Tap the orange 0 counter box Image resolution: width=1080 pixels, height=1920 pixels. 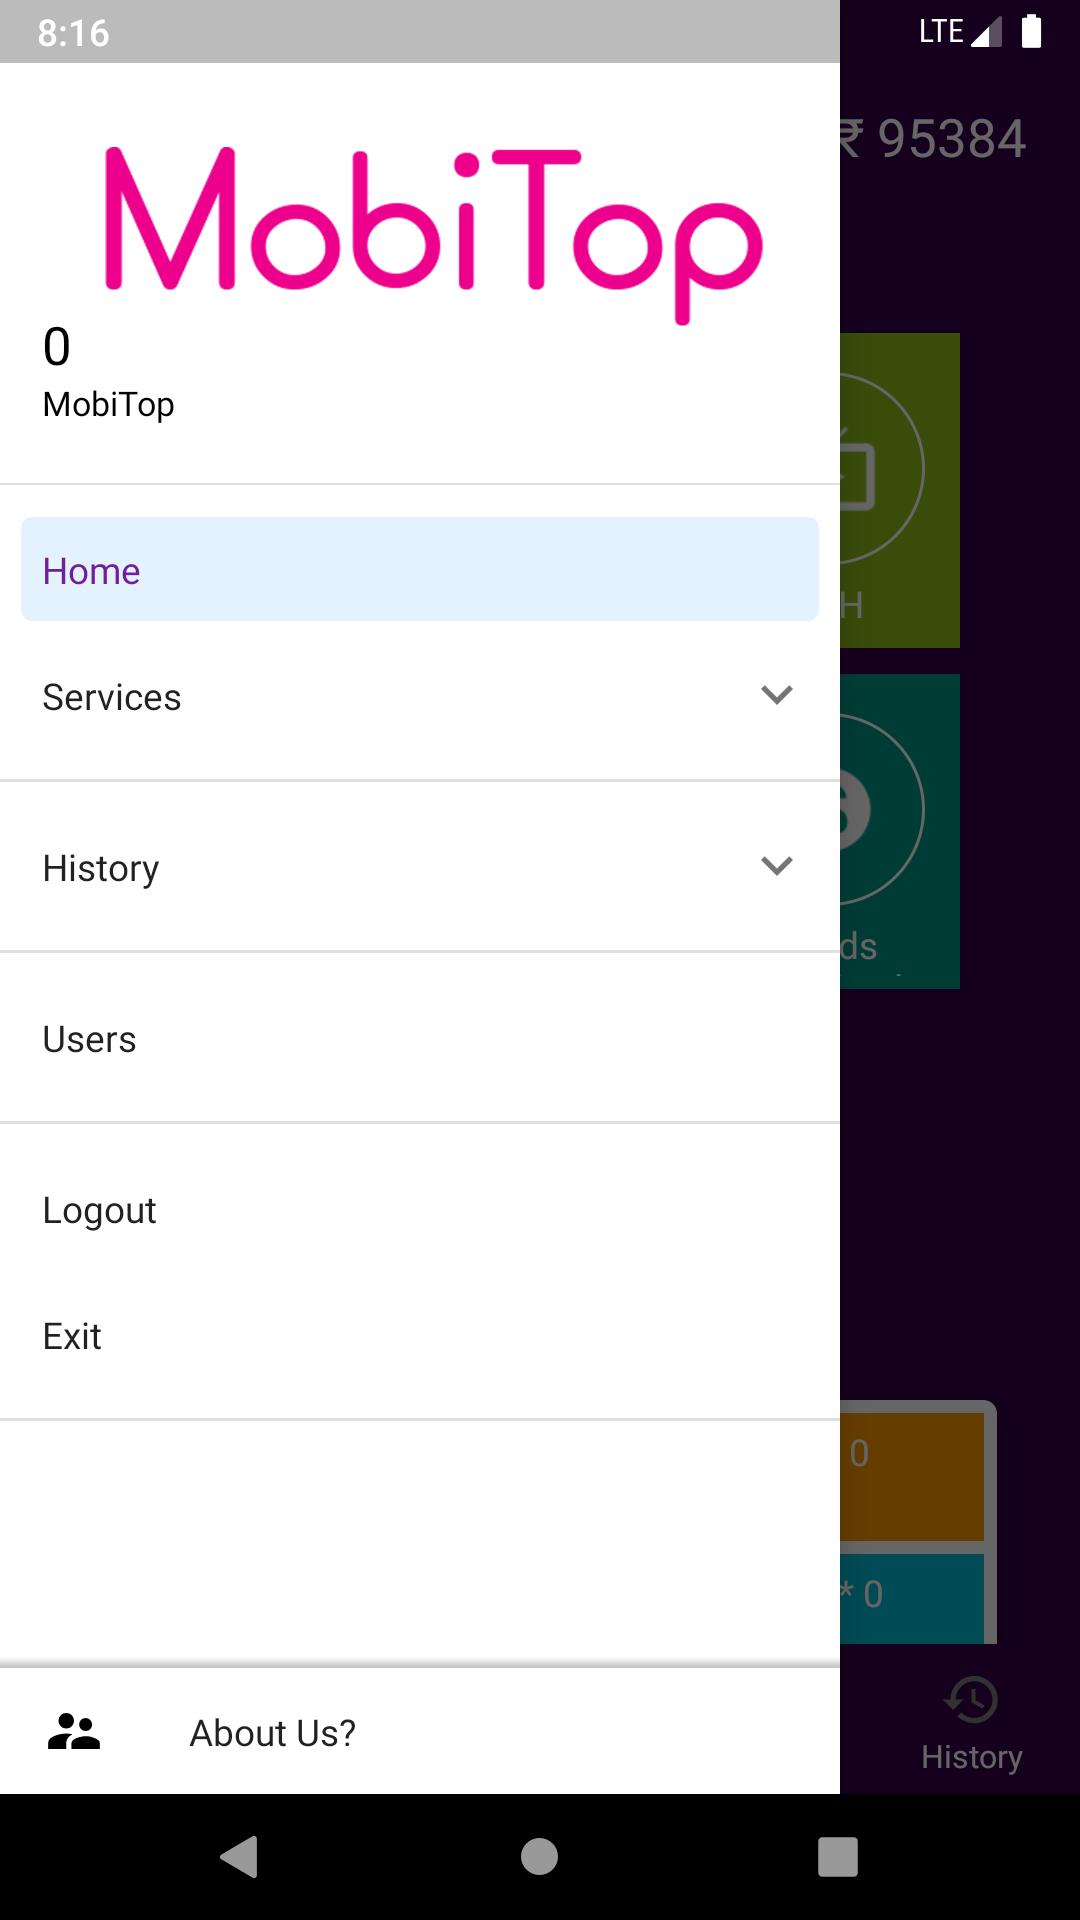(x=912, y=1476)
